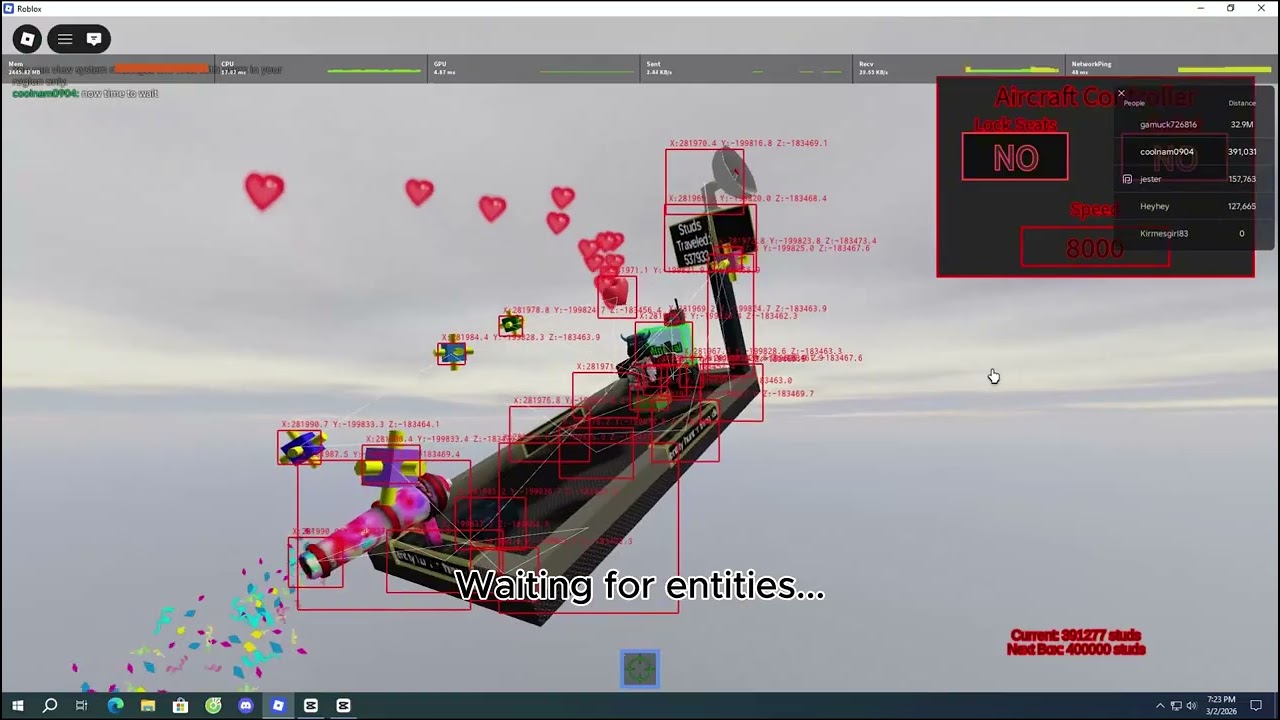Viewport: 1280px width, 720px height.
Task: Click the badge icon beside jester
Action: click(x=1128, y=179)
